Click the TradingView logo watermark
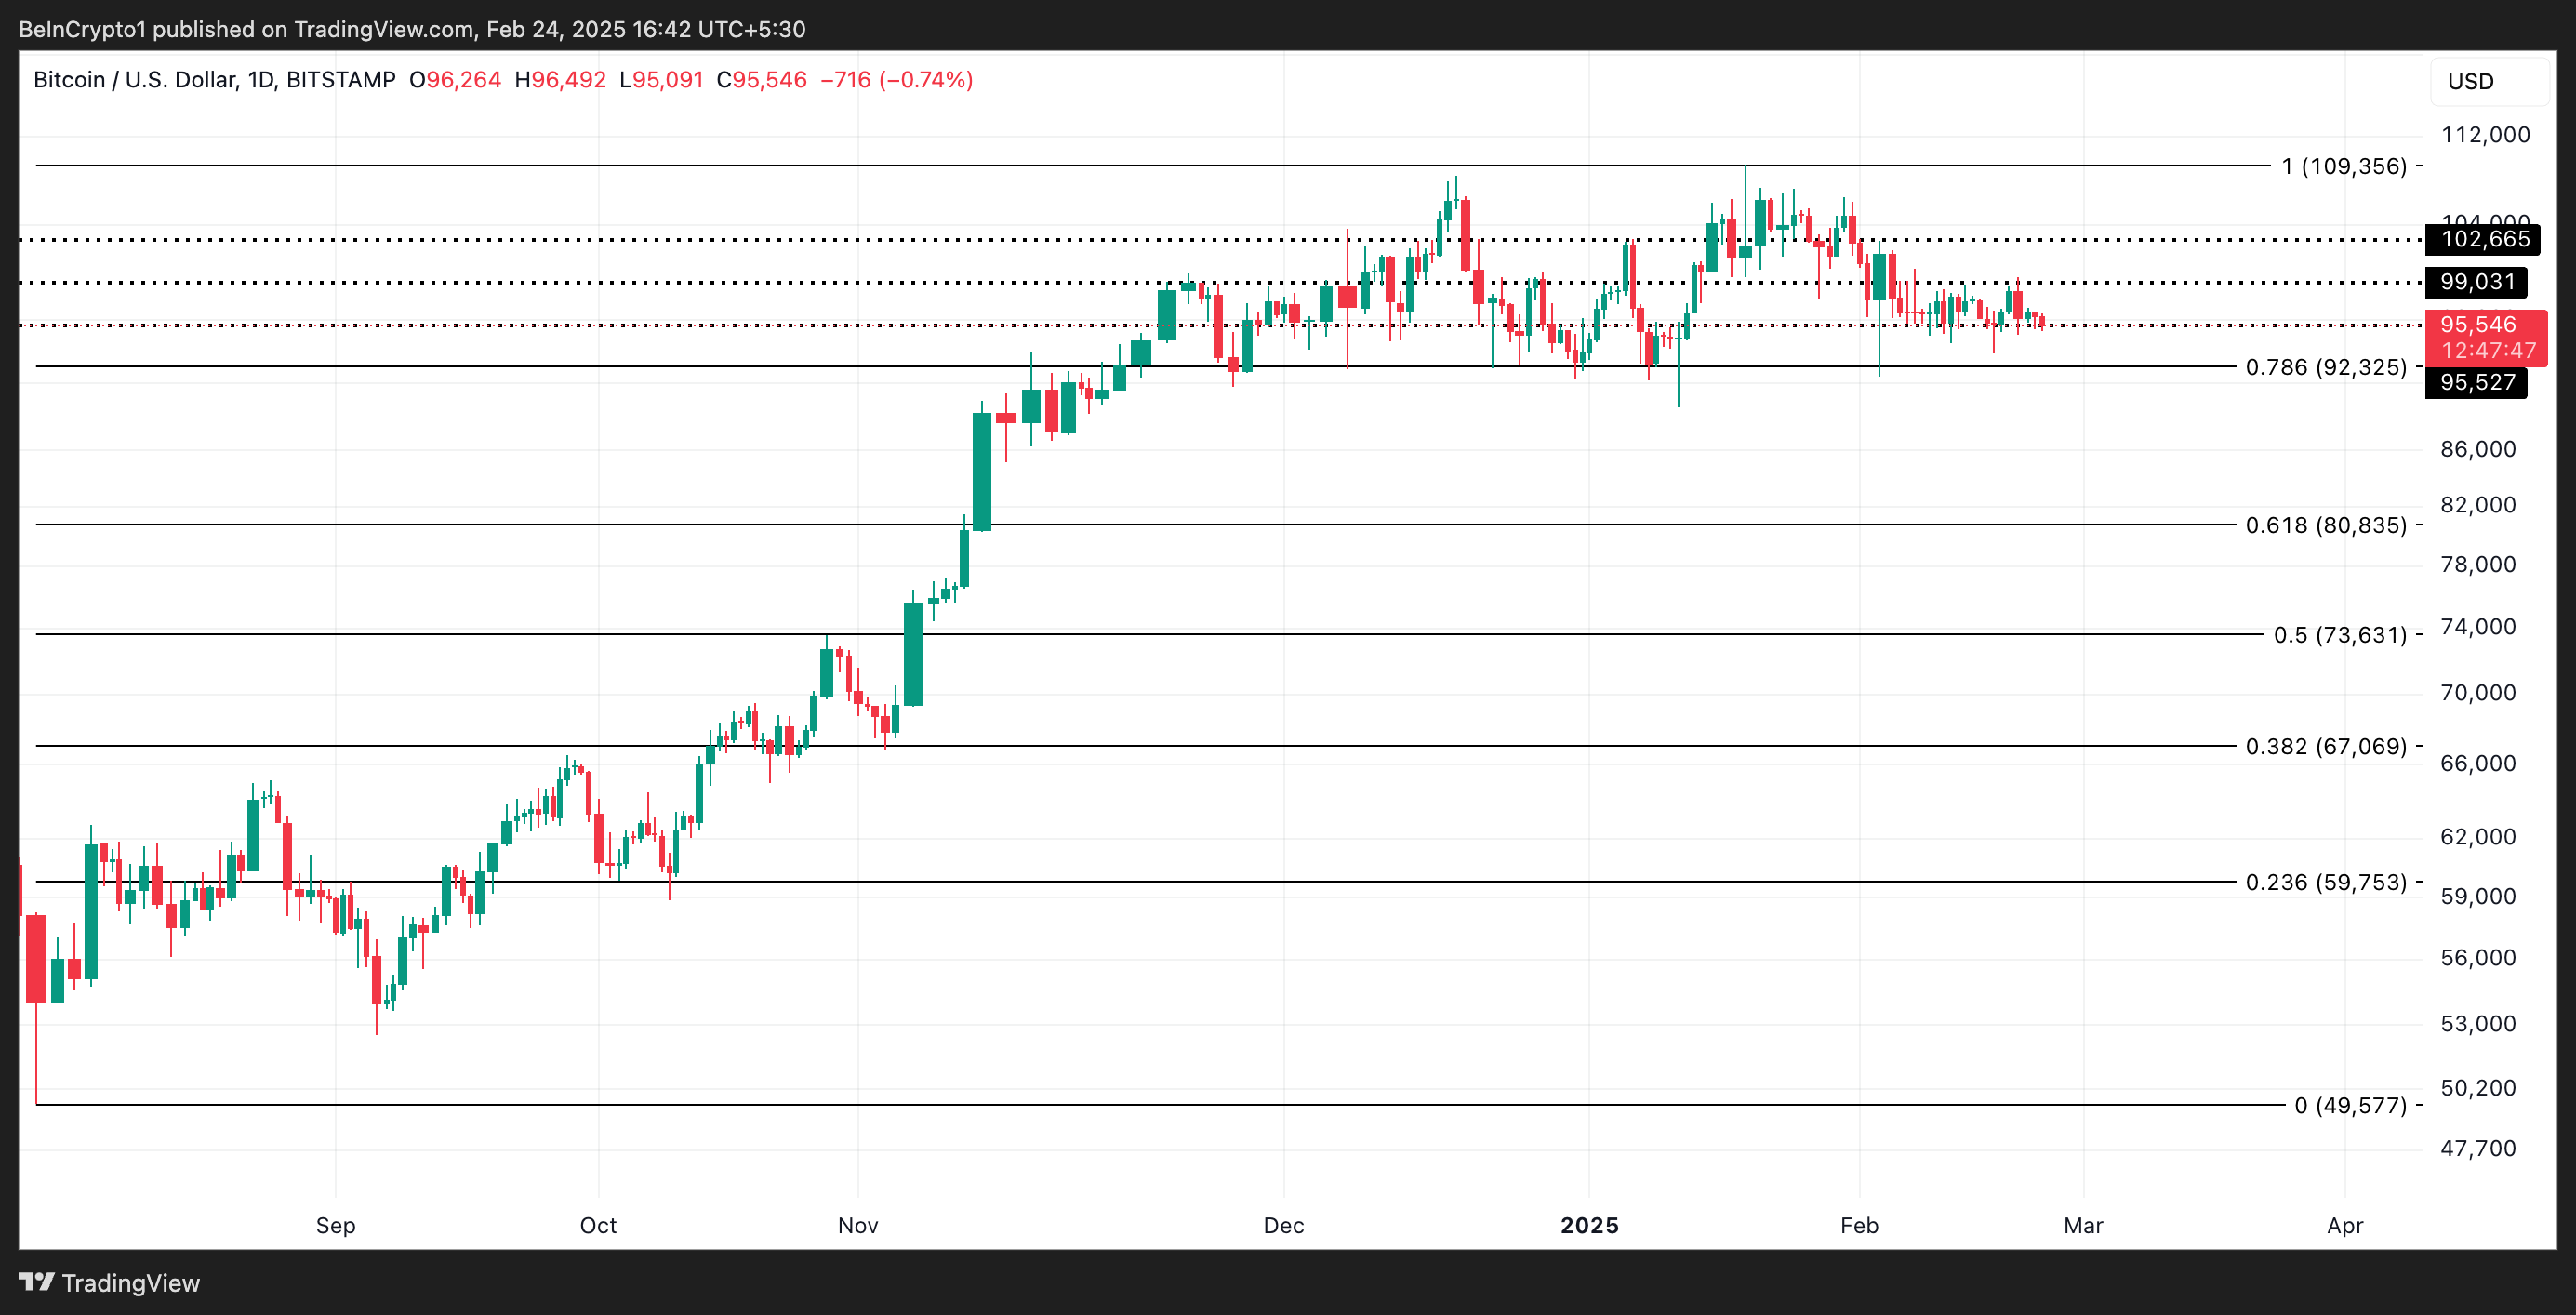This screenshot has height=1315, width=2576. click(x=110, y=1283)
